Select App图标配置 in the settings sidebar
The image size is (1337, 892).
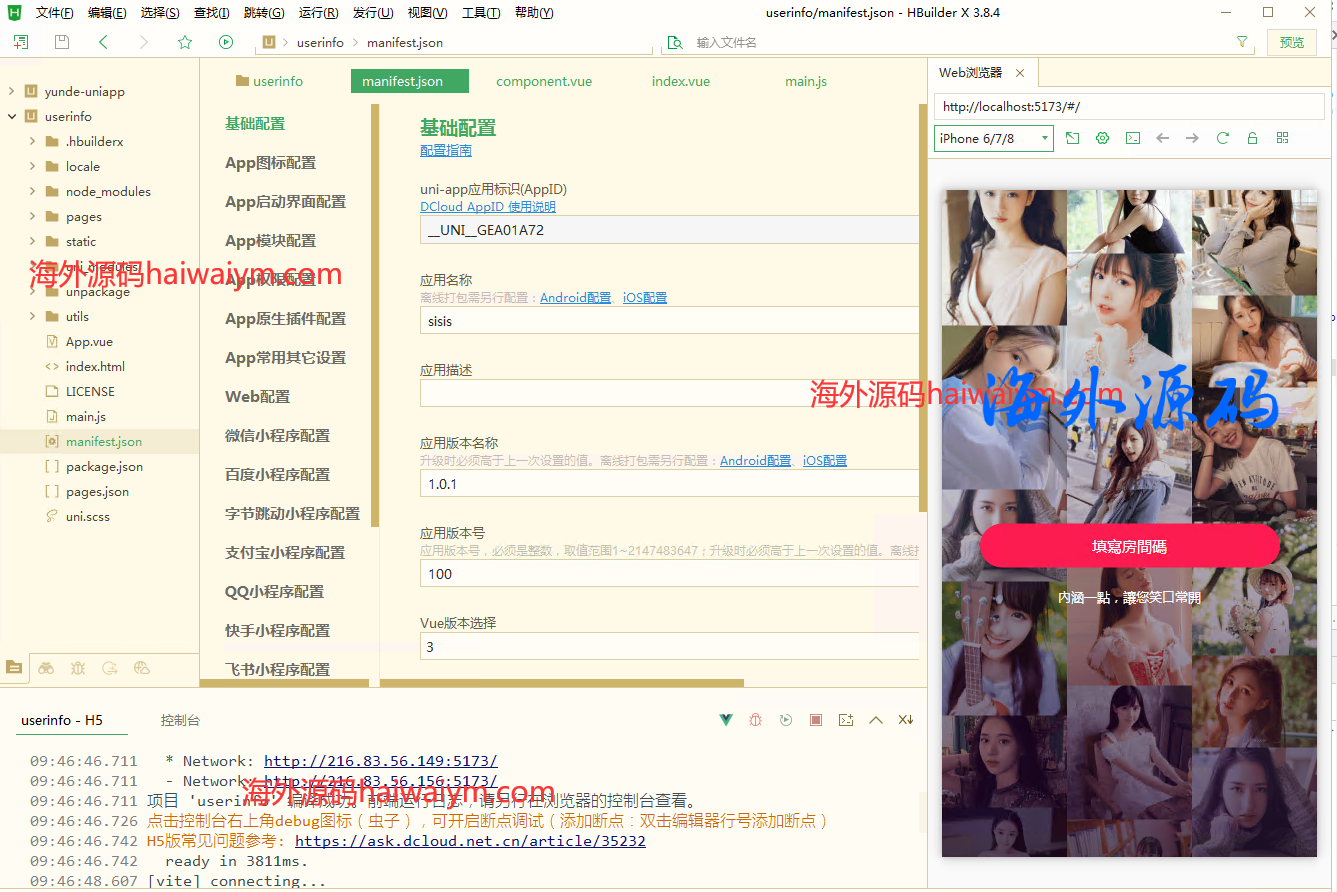click(270, 163)
